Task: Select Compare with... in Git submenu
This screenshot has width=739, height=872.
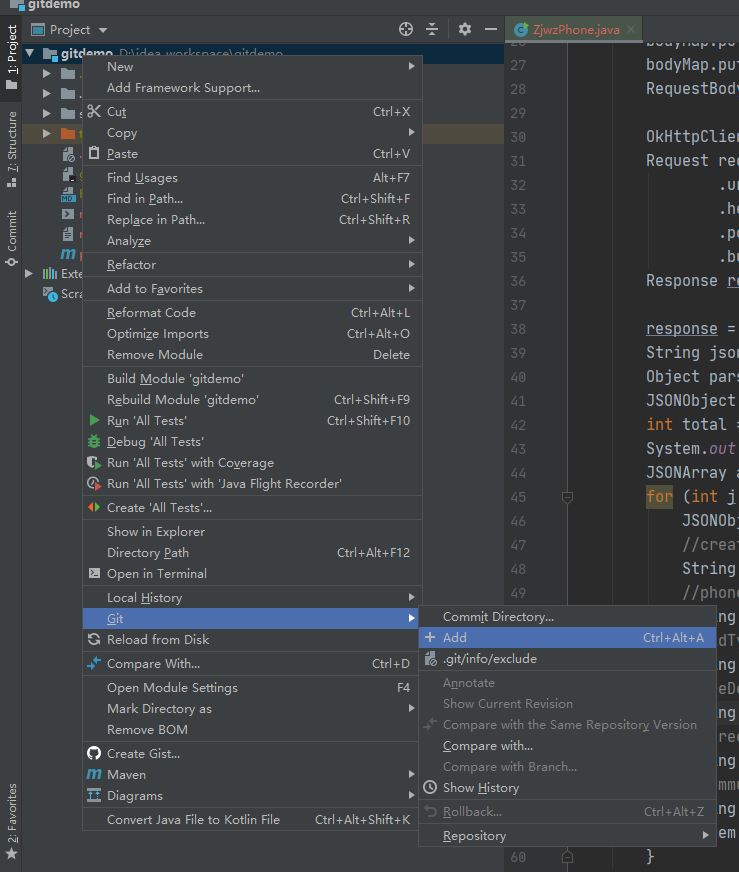Action: click(567, 746)
